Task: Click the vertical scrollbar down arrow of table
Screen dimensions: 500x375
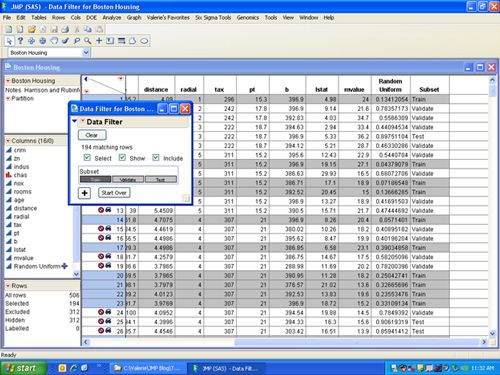Action: 492,333
